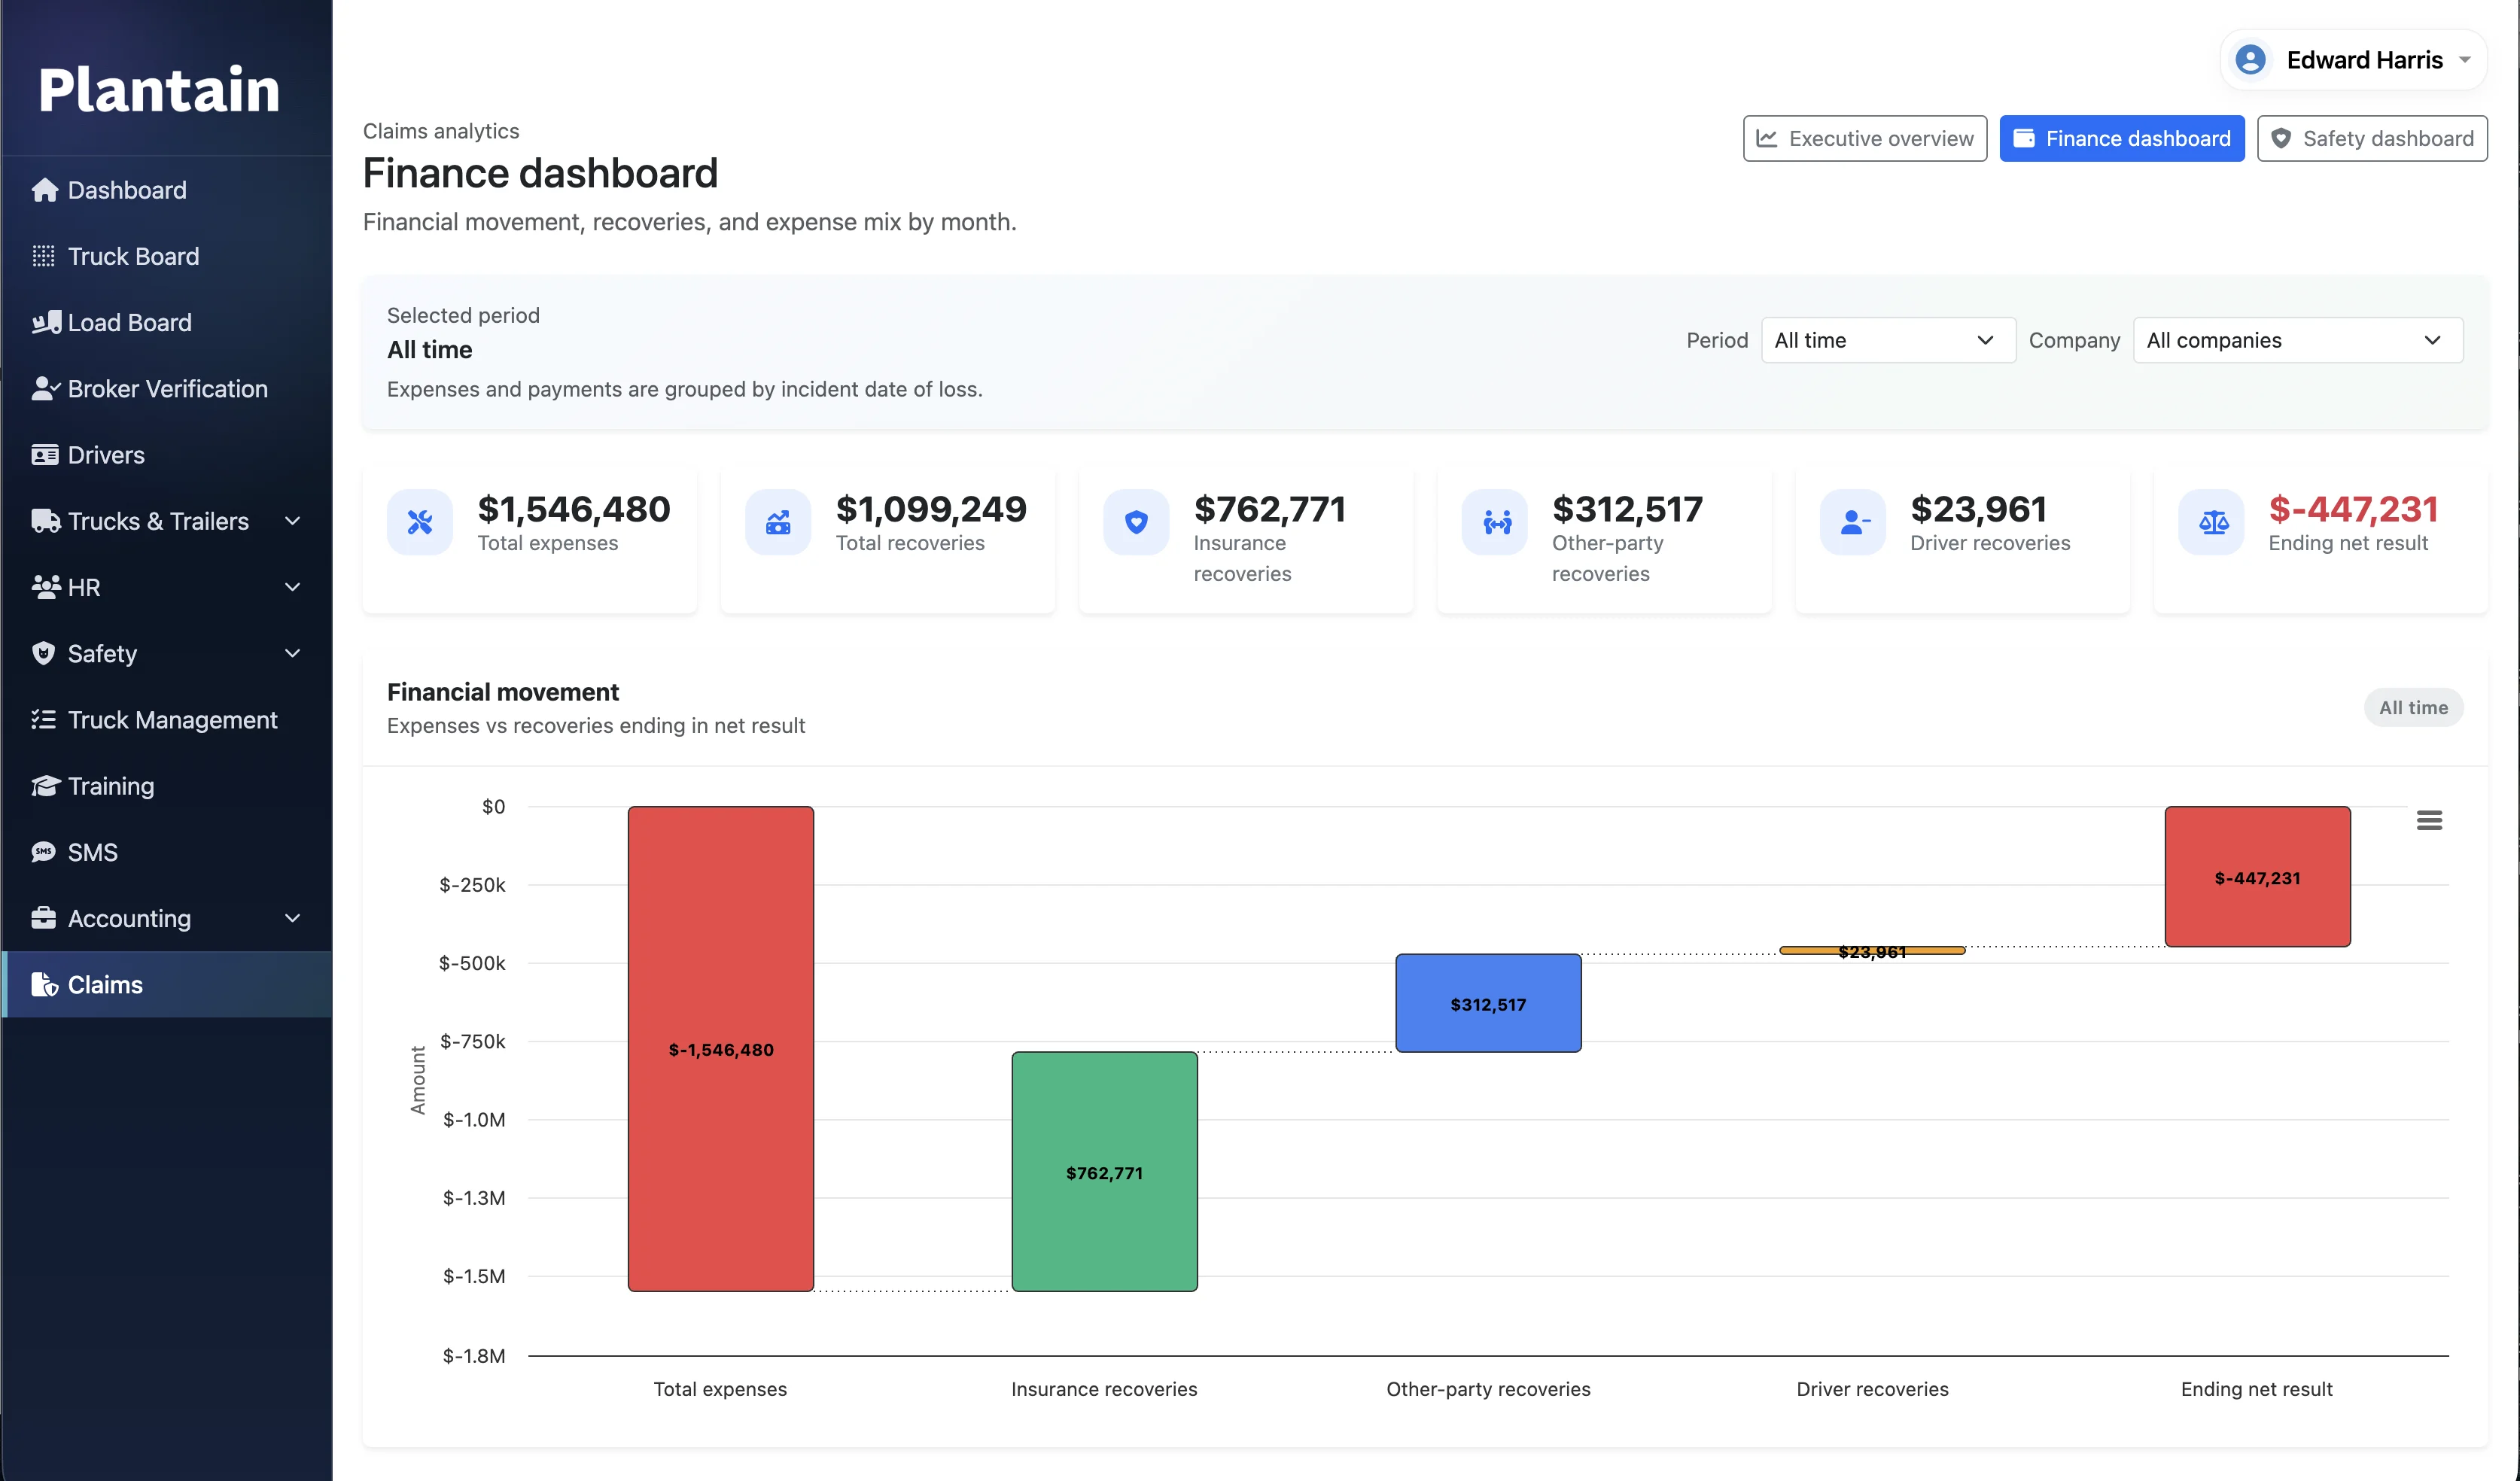Click the chart hamburger menu icon

[x=2428, y=820]
